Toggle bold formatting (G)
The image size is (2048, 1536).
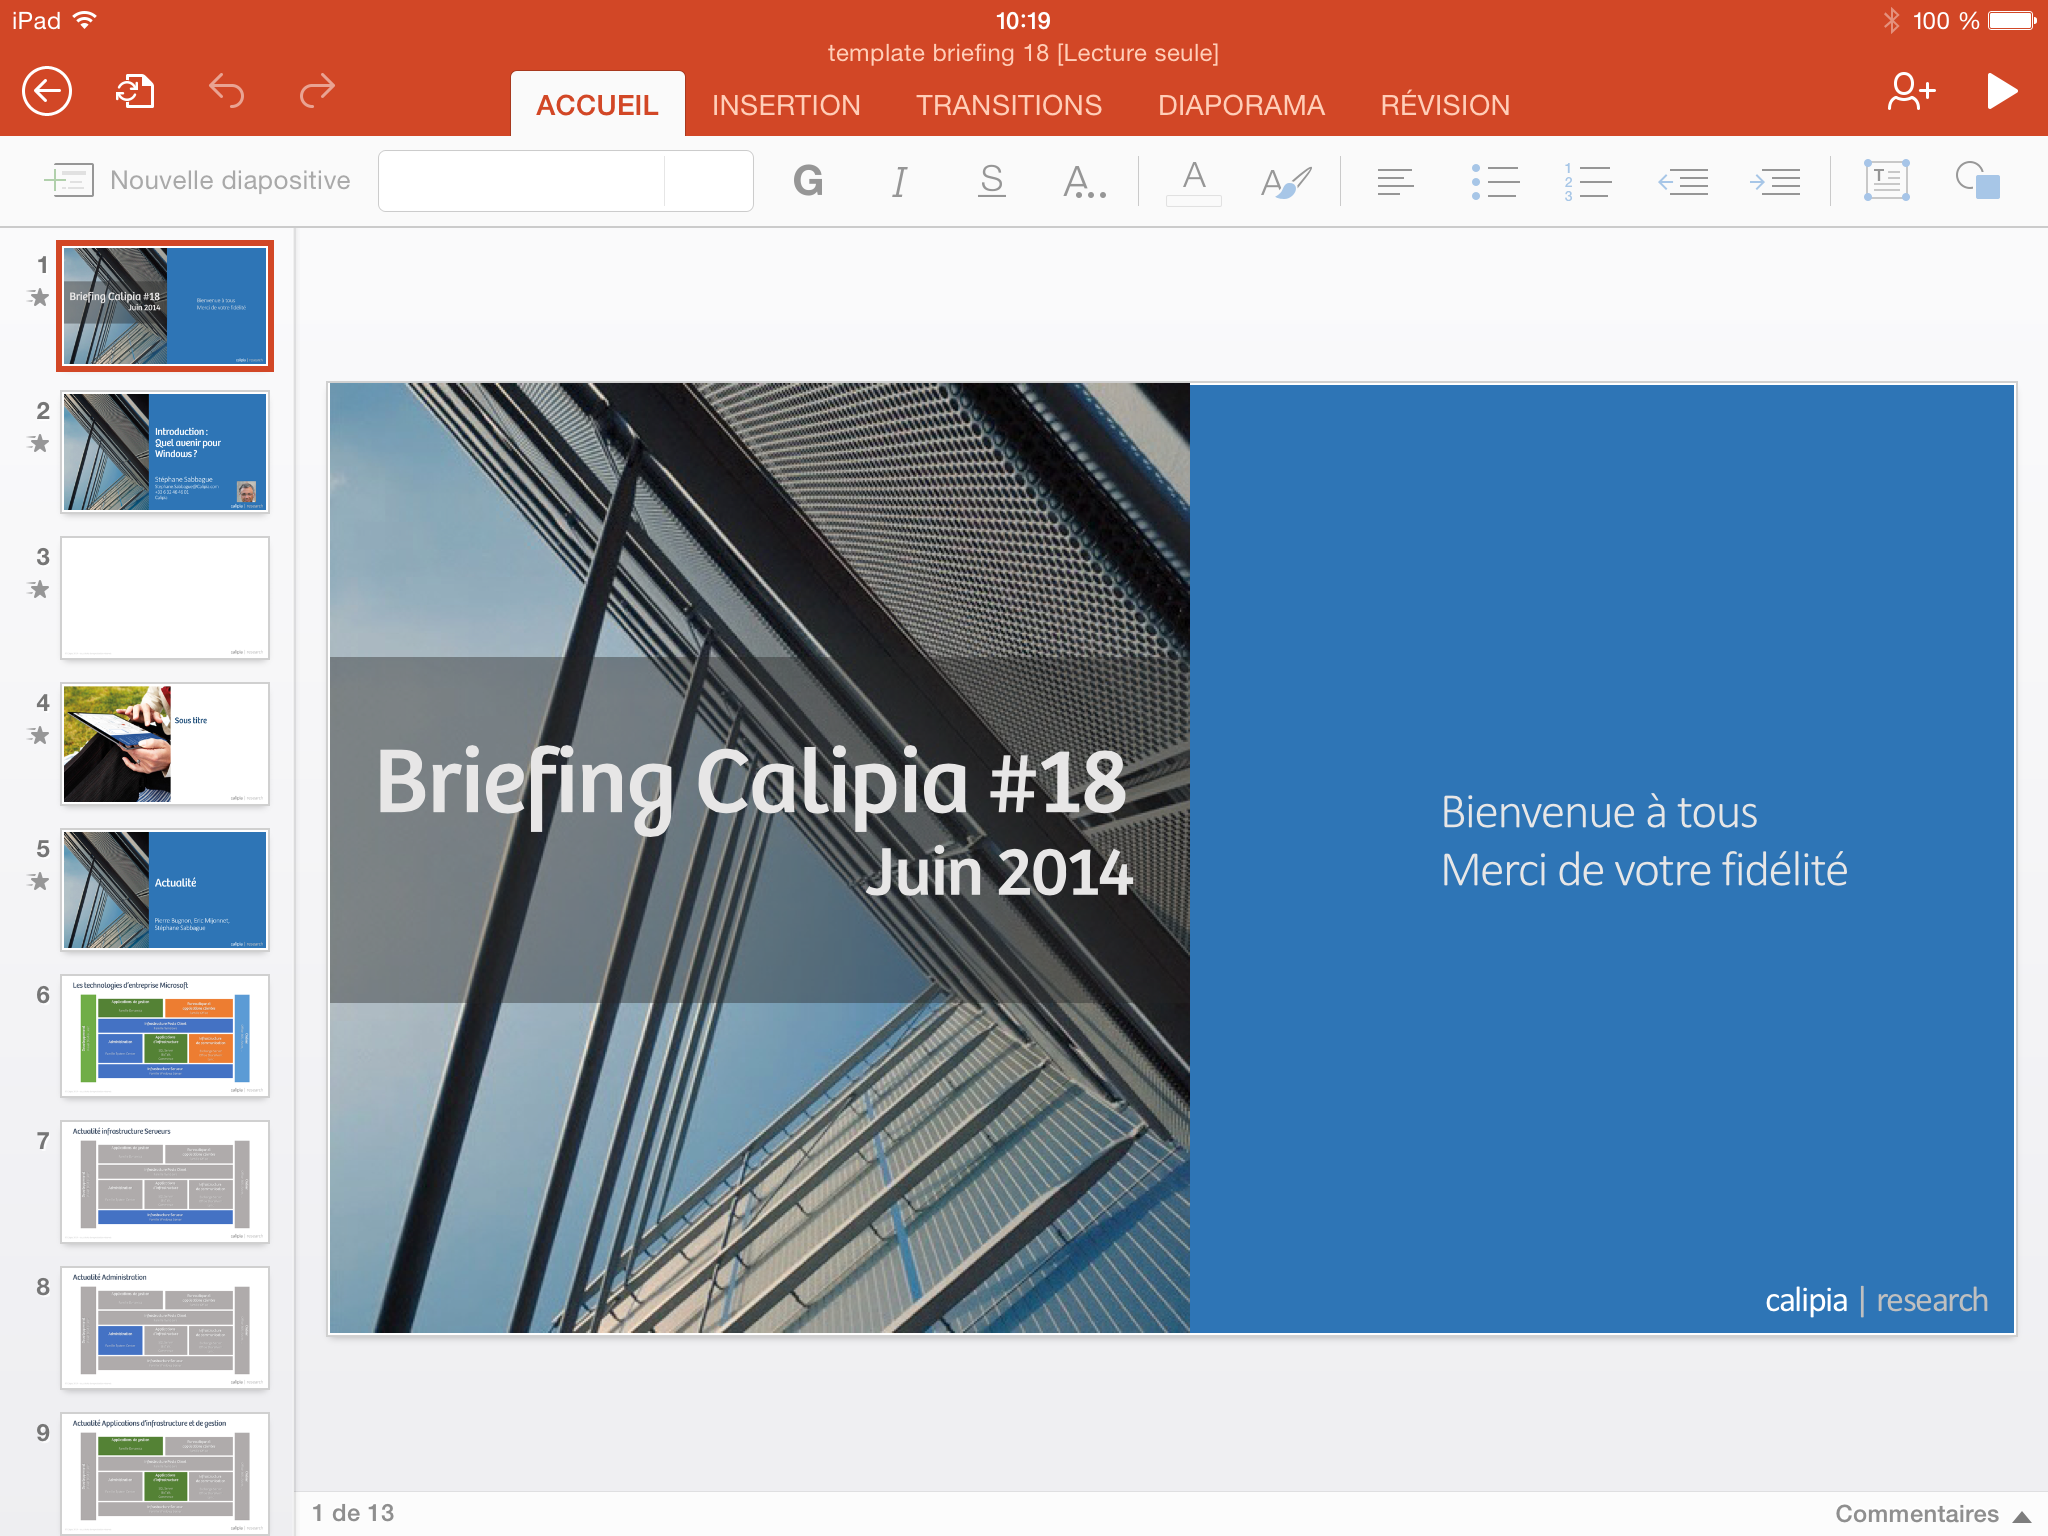[x=808, y=181]
